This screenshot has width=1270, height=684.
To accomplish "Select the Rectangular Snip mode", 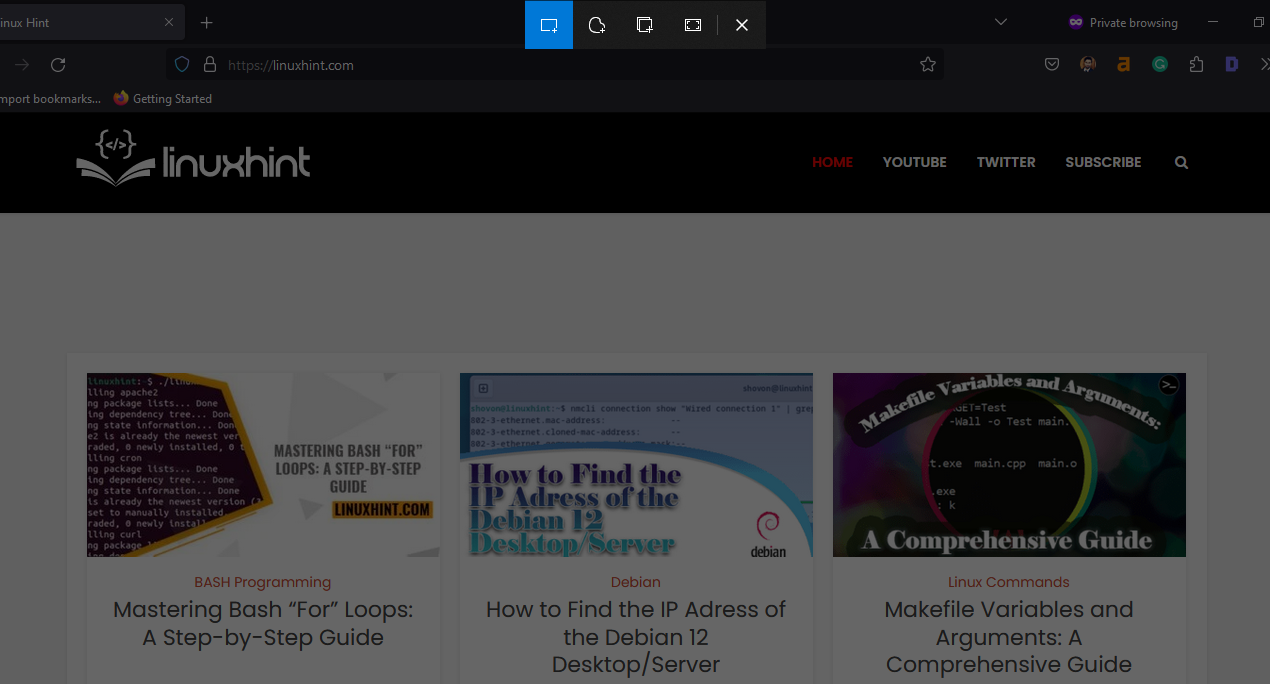I will point(549,25).
